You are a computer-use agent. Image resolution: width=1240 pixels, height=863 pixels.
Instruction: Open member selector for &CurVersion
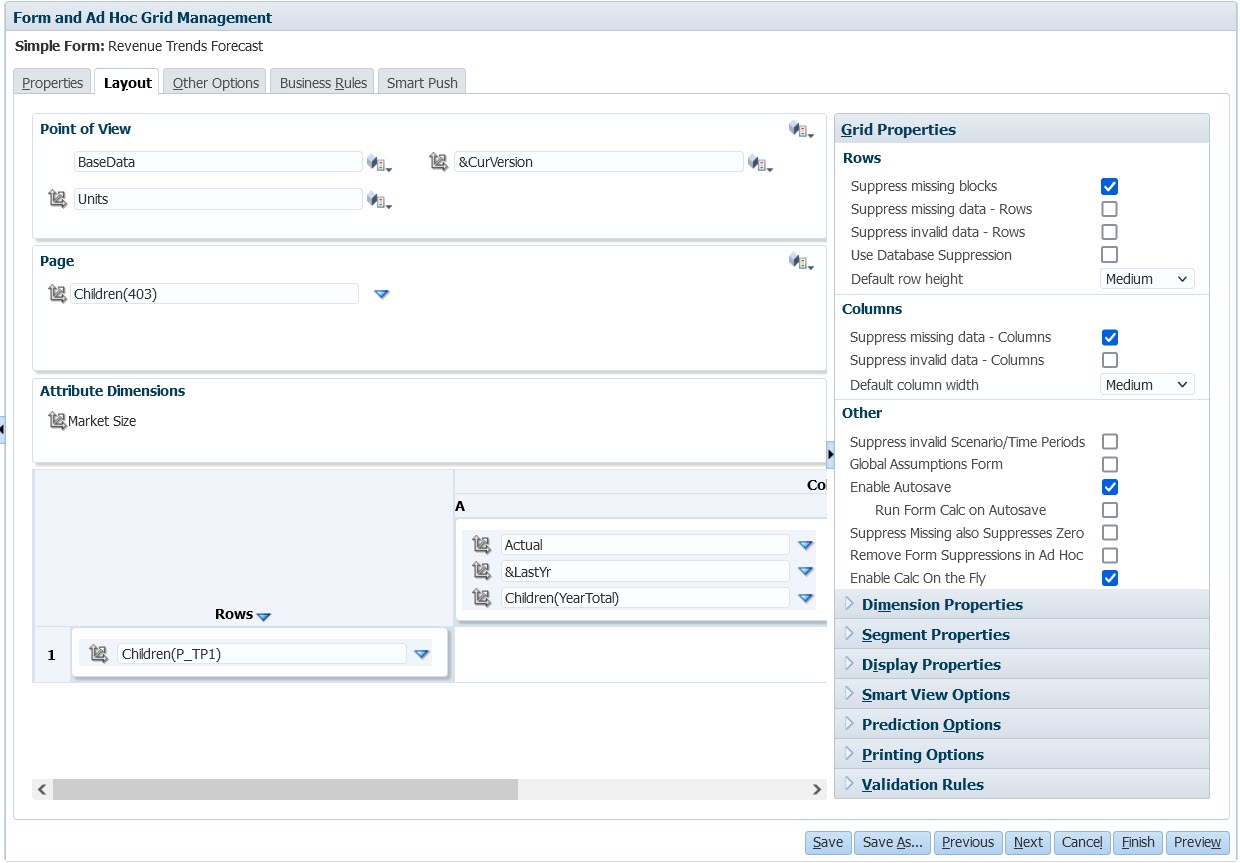pos(760,162)
